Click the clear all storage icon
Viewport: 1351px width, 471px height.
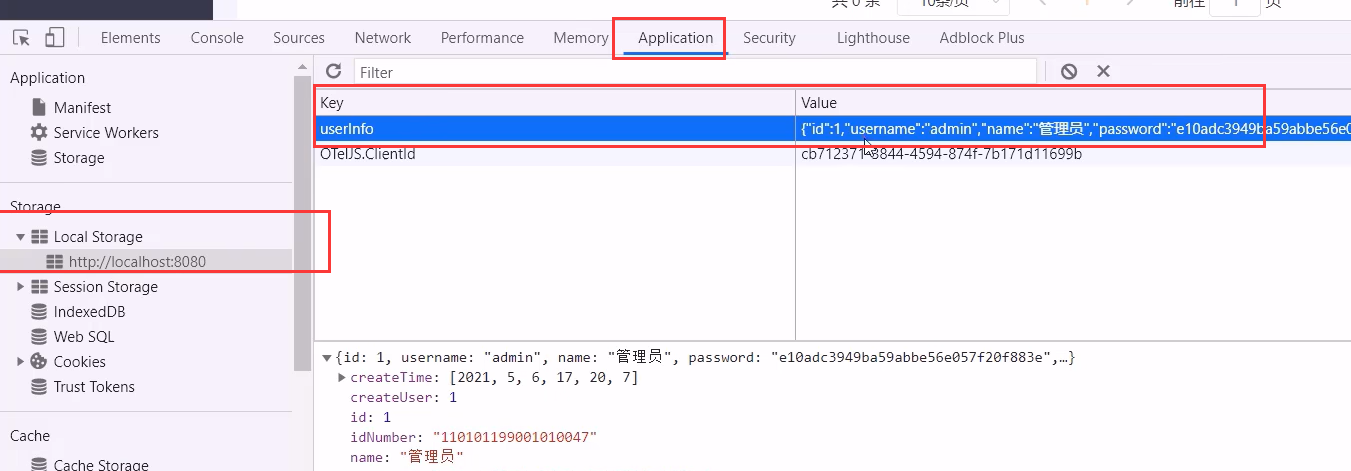(1069, 71)
